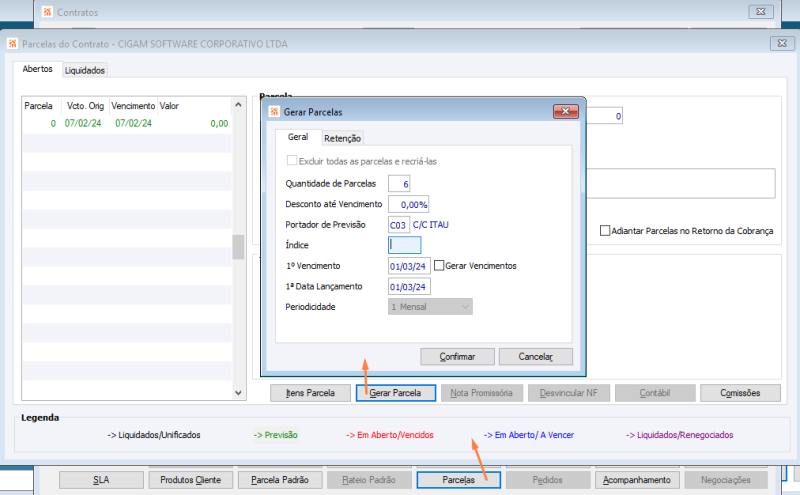Open the Comissões button
Viewport: 800px width, 495px height.
(740, 393)
